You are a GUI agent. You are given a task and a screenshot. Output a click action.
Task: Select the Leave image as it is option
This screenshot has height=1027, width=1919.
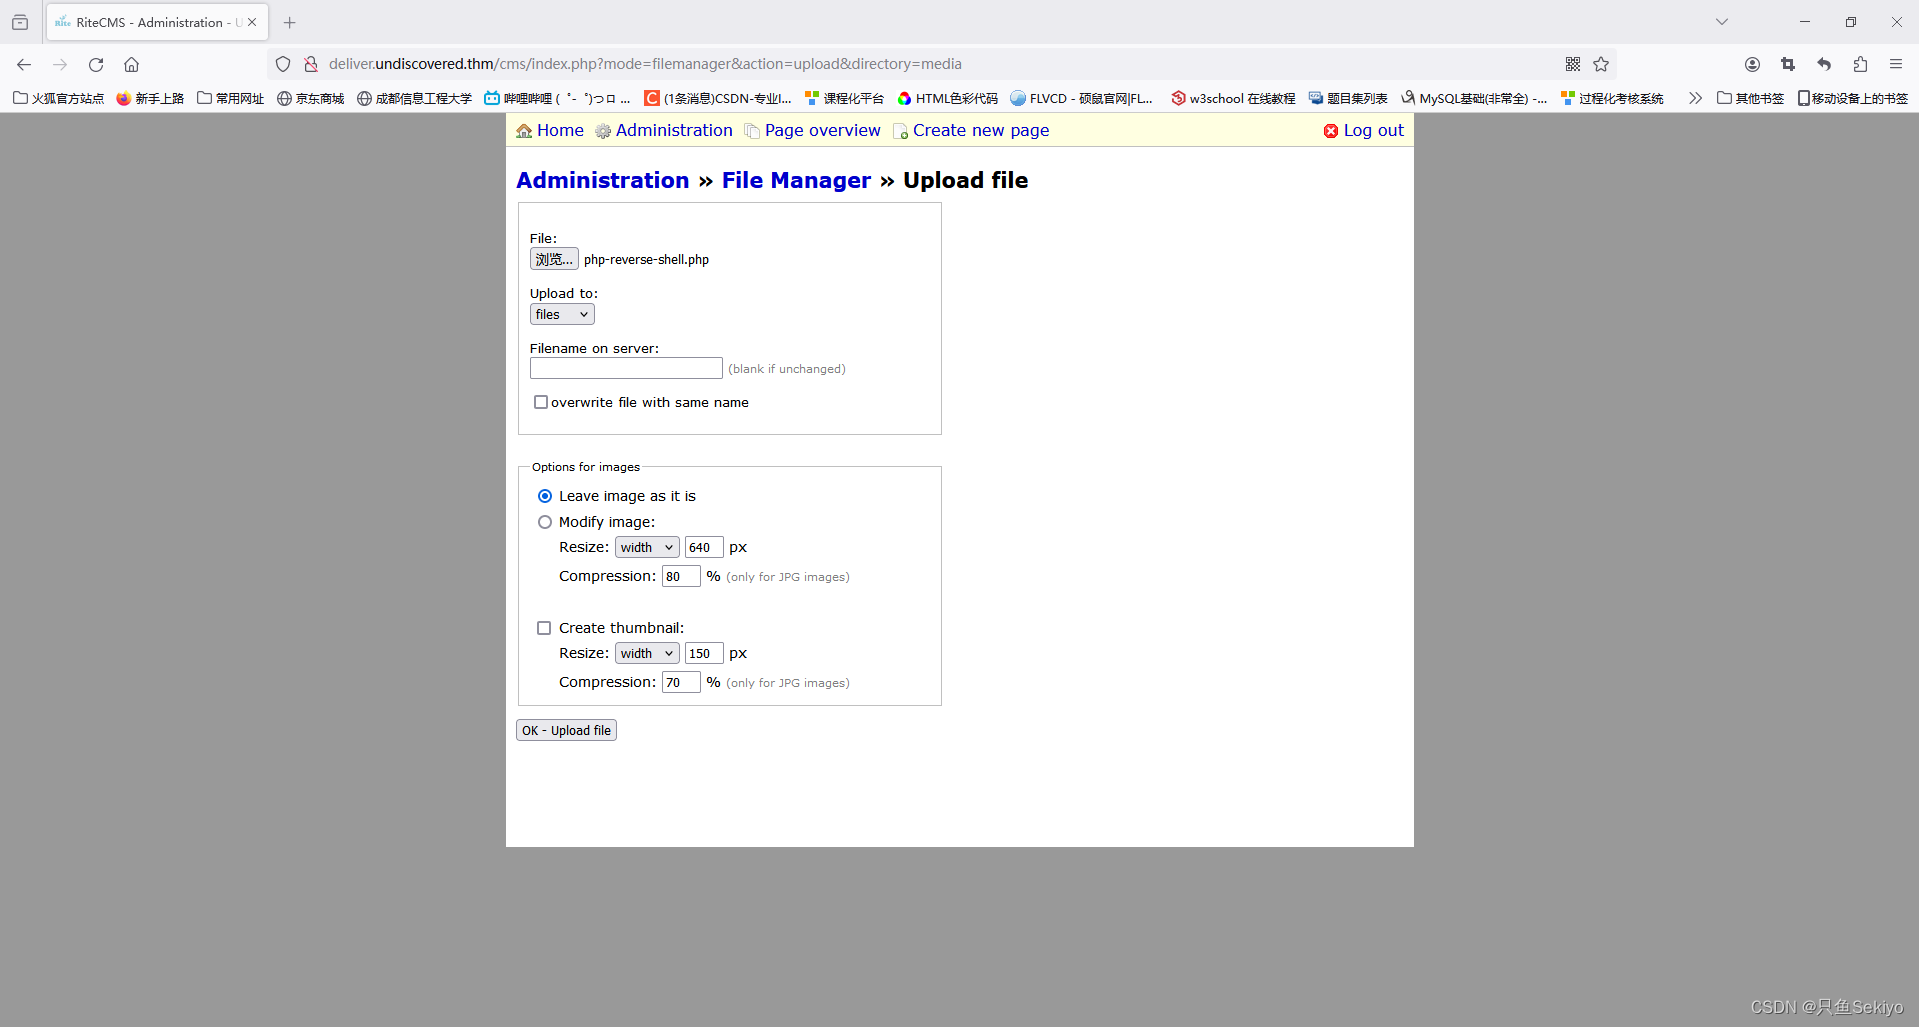coord(545,496)
